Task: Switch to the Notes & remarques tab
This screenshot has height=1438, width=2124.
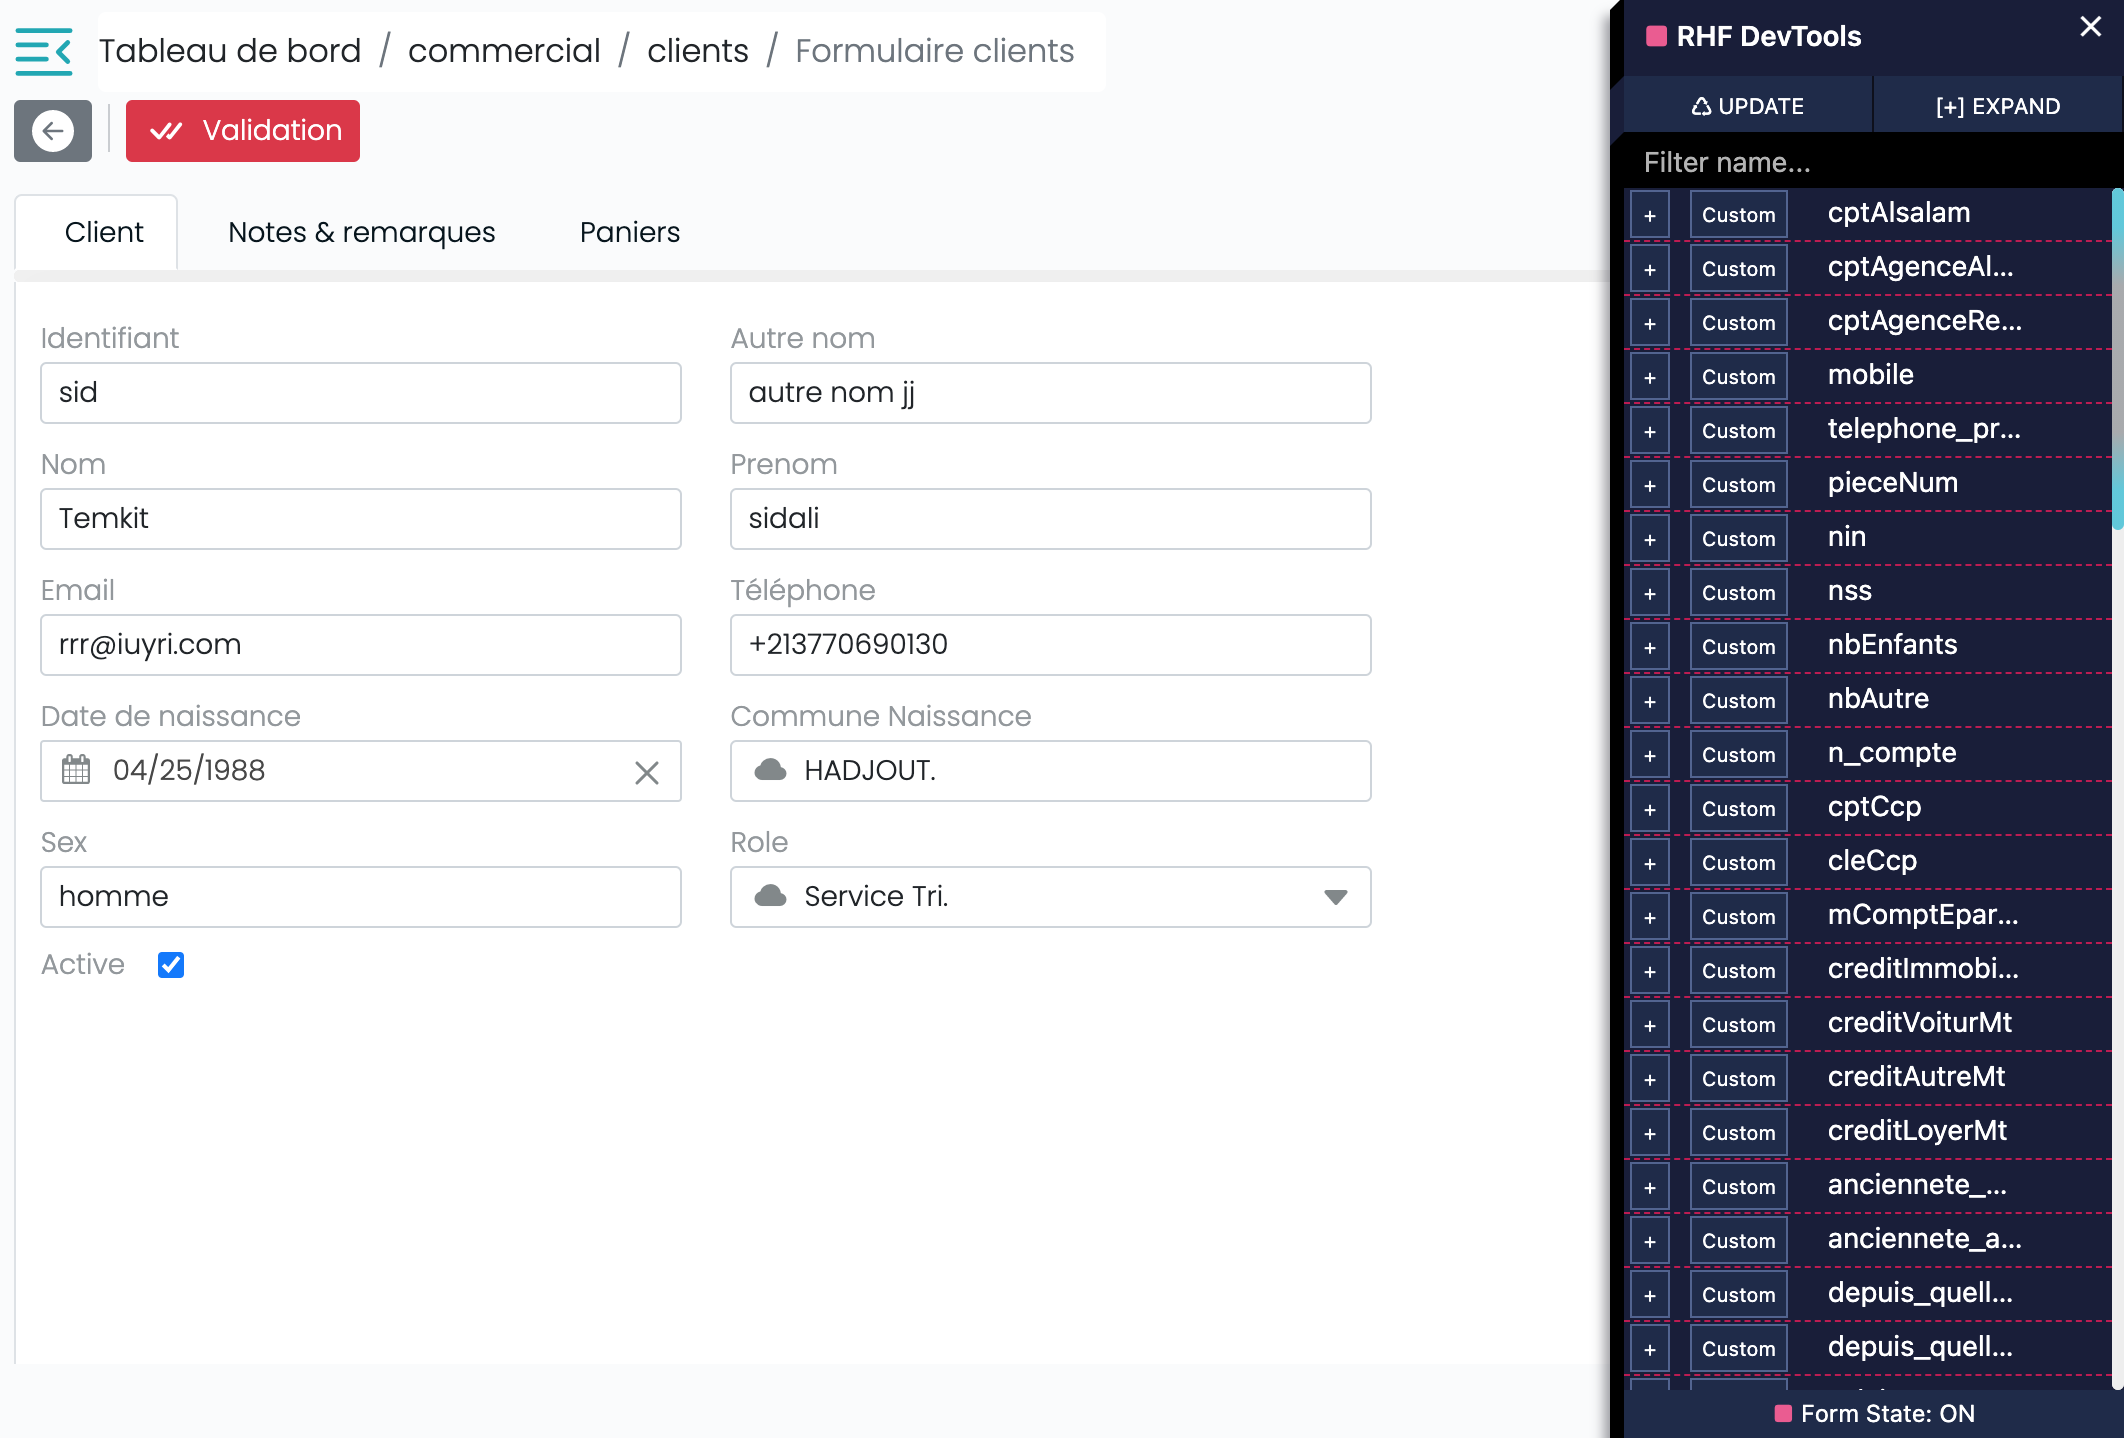Action: pyautogui.click(x=361, y=232)
